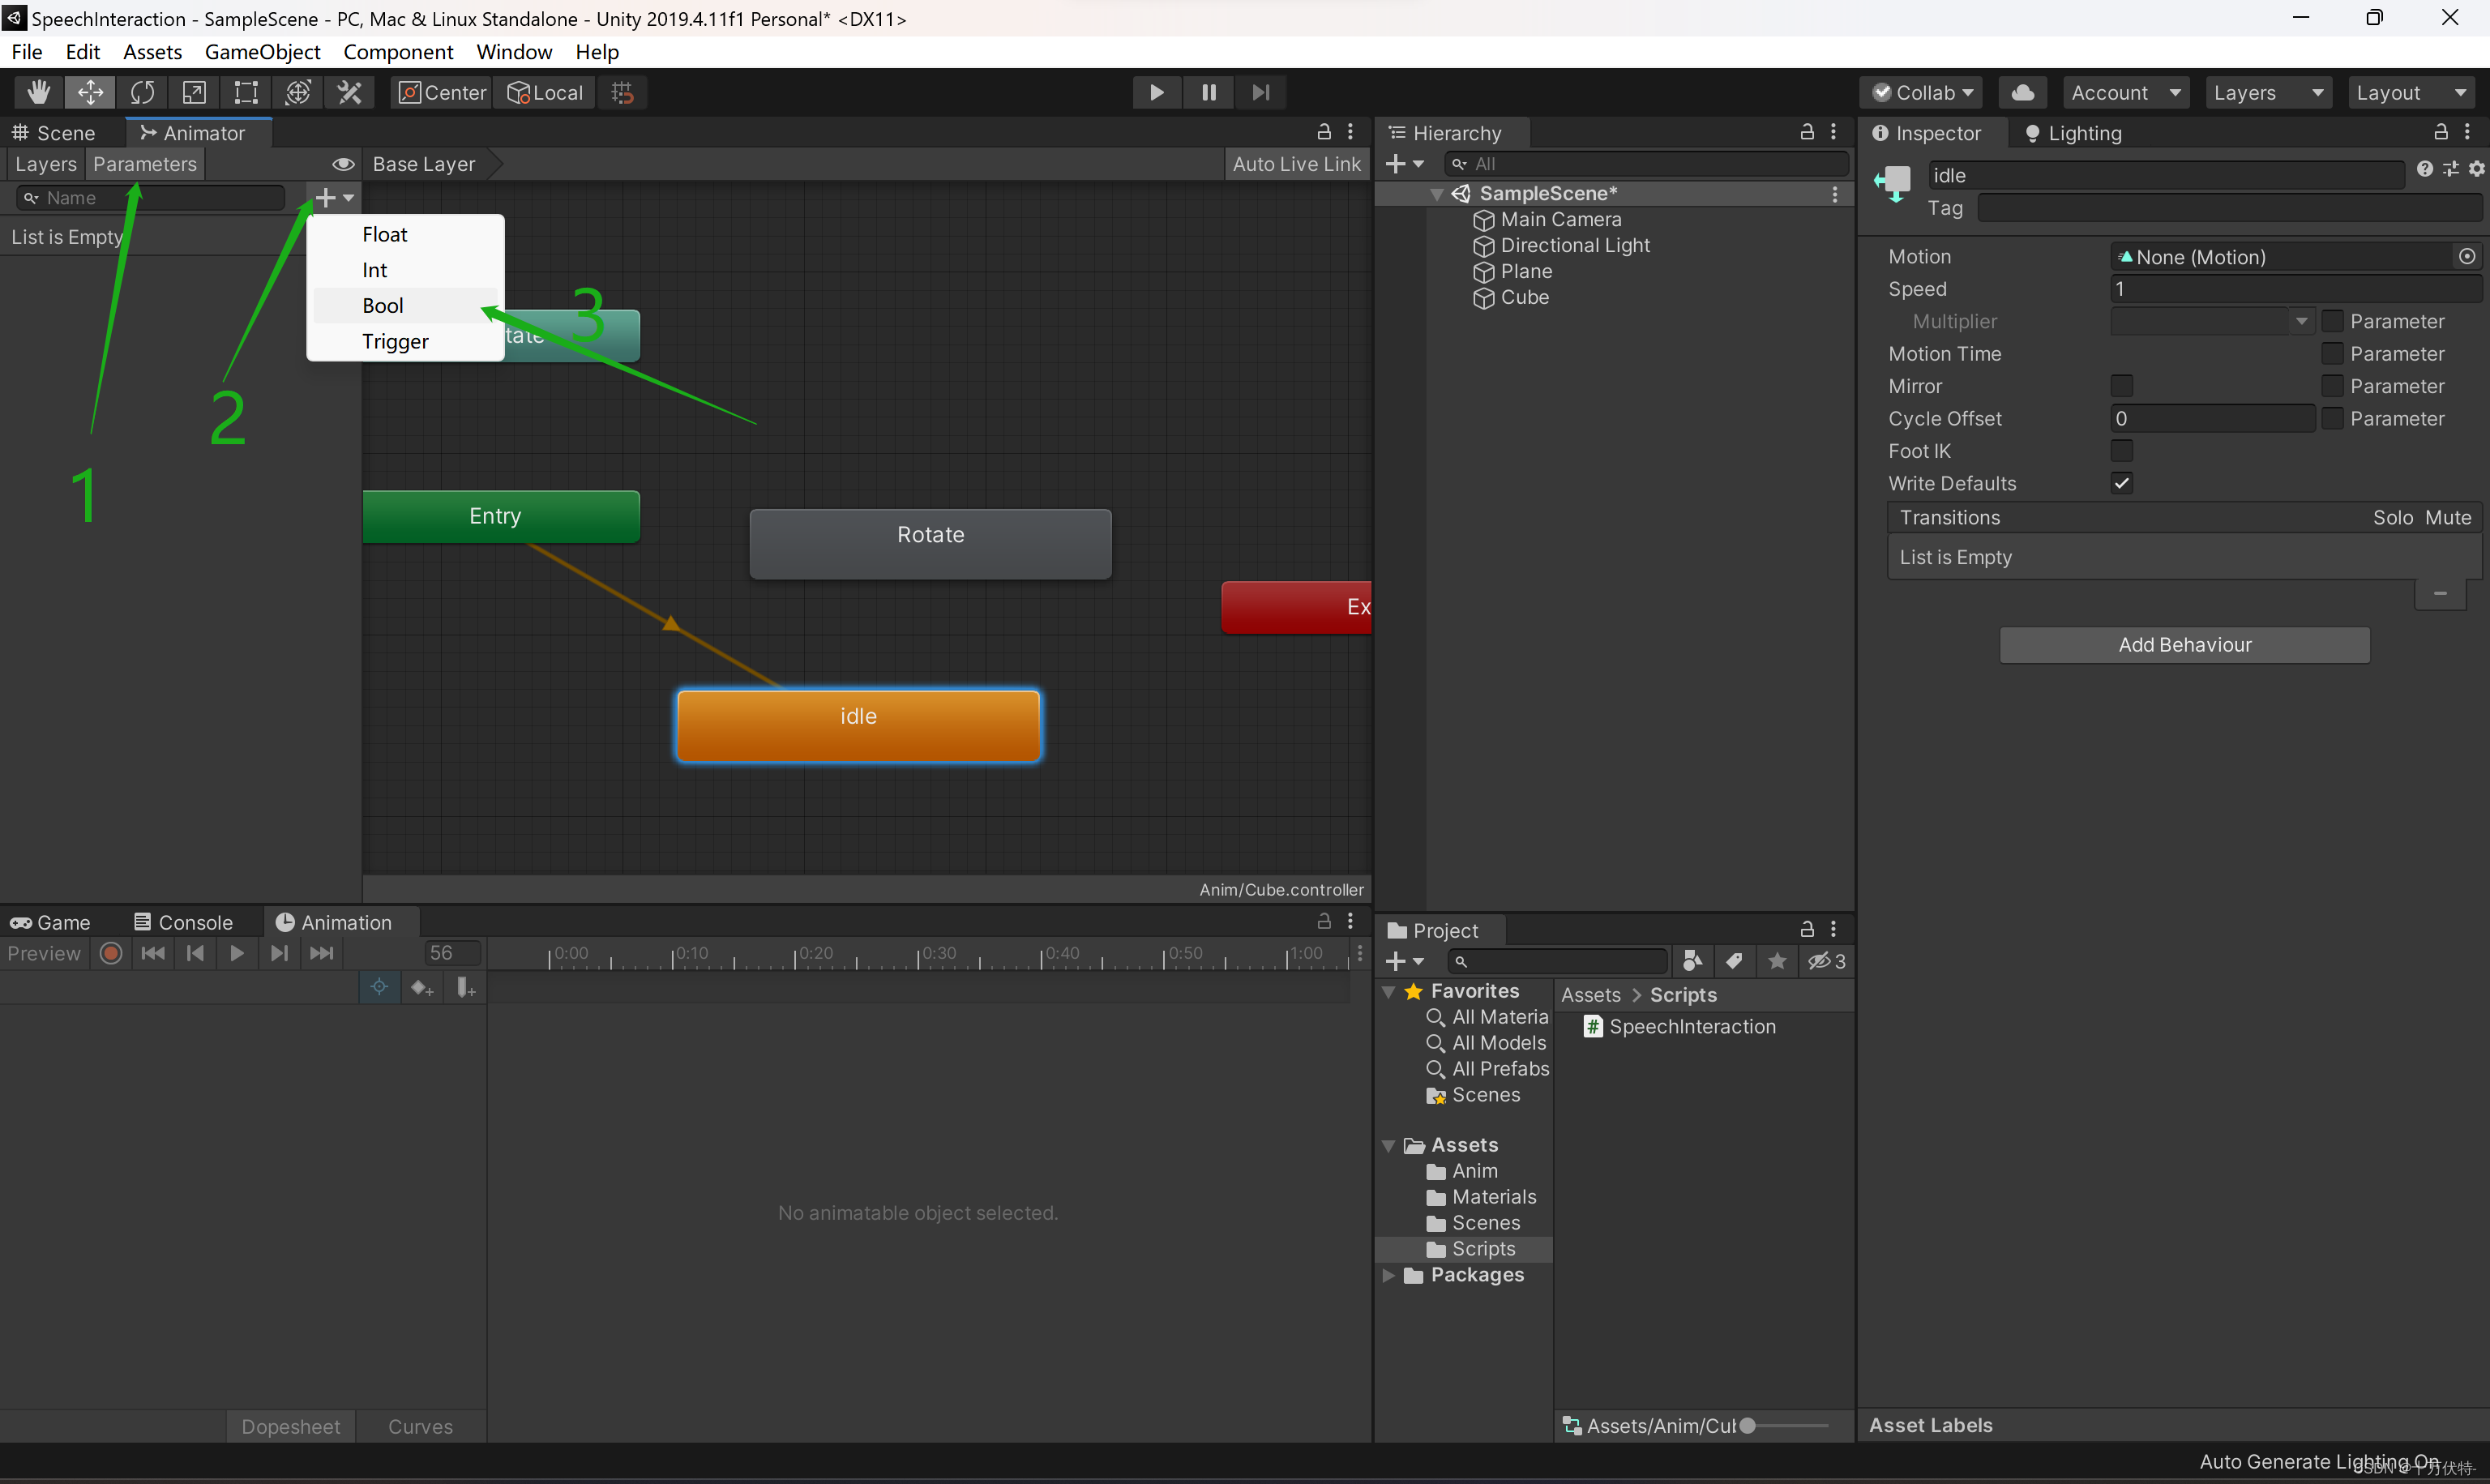The width and height of the screenshot is (2490, 1484).
Task: Switch to the Console tab
Action: (183, 921)
